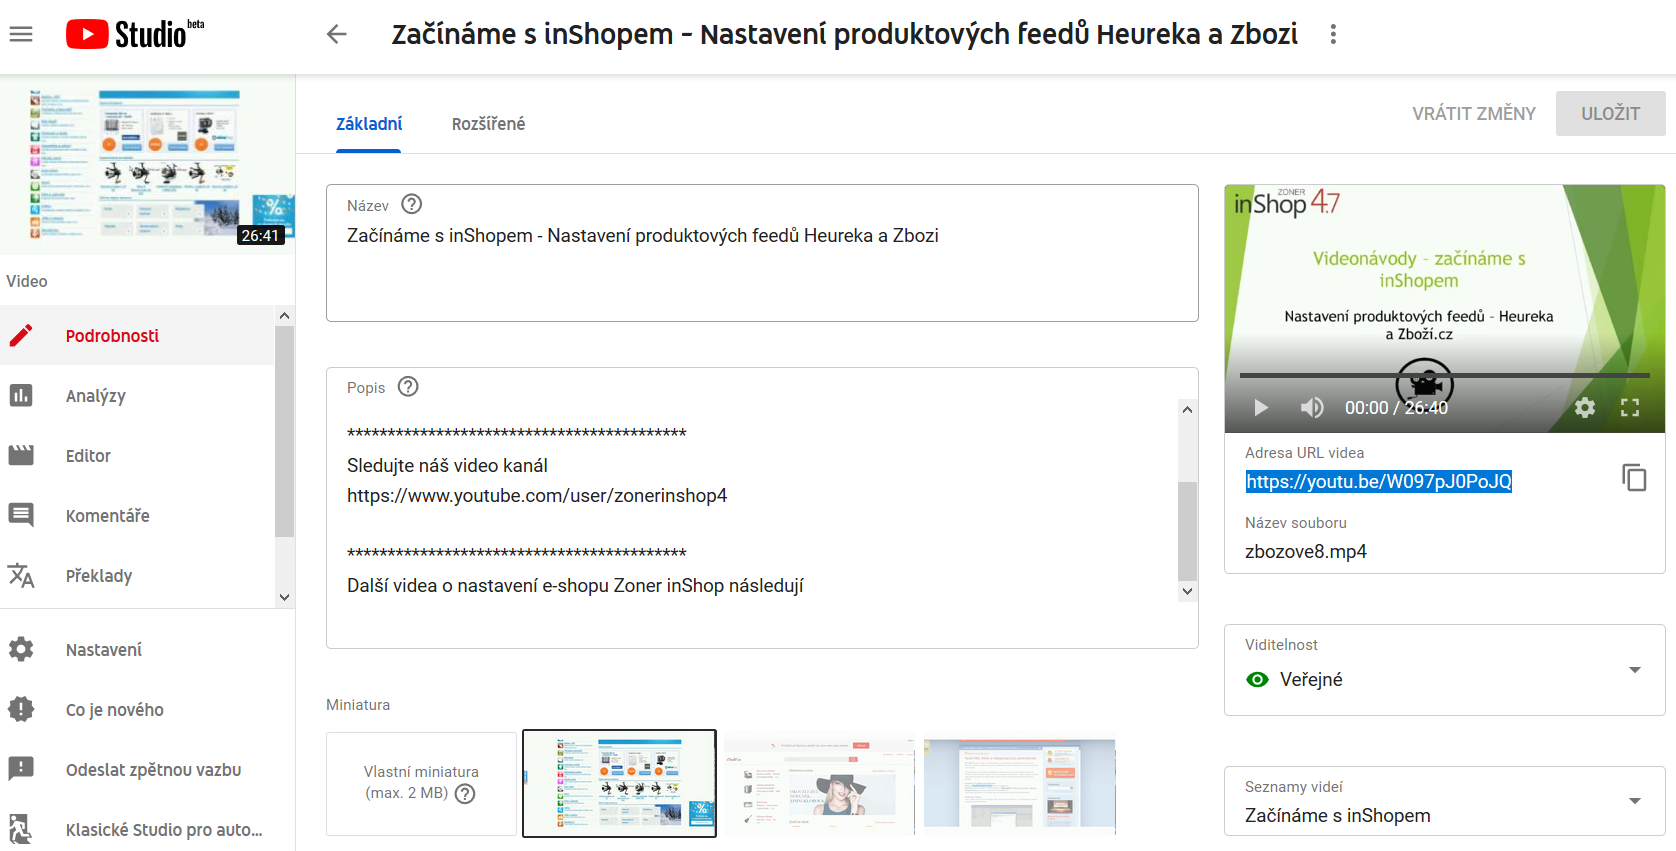Click the back arrow next to title
The height and width of the screenshot is (851, 1676).
click(337, 34)
